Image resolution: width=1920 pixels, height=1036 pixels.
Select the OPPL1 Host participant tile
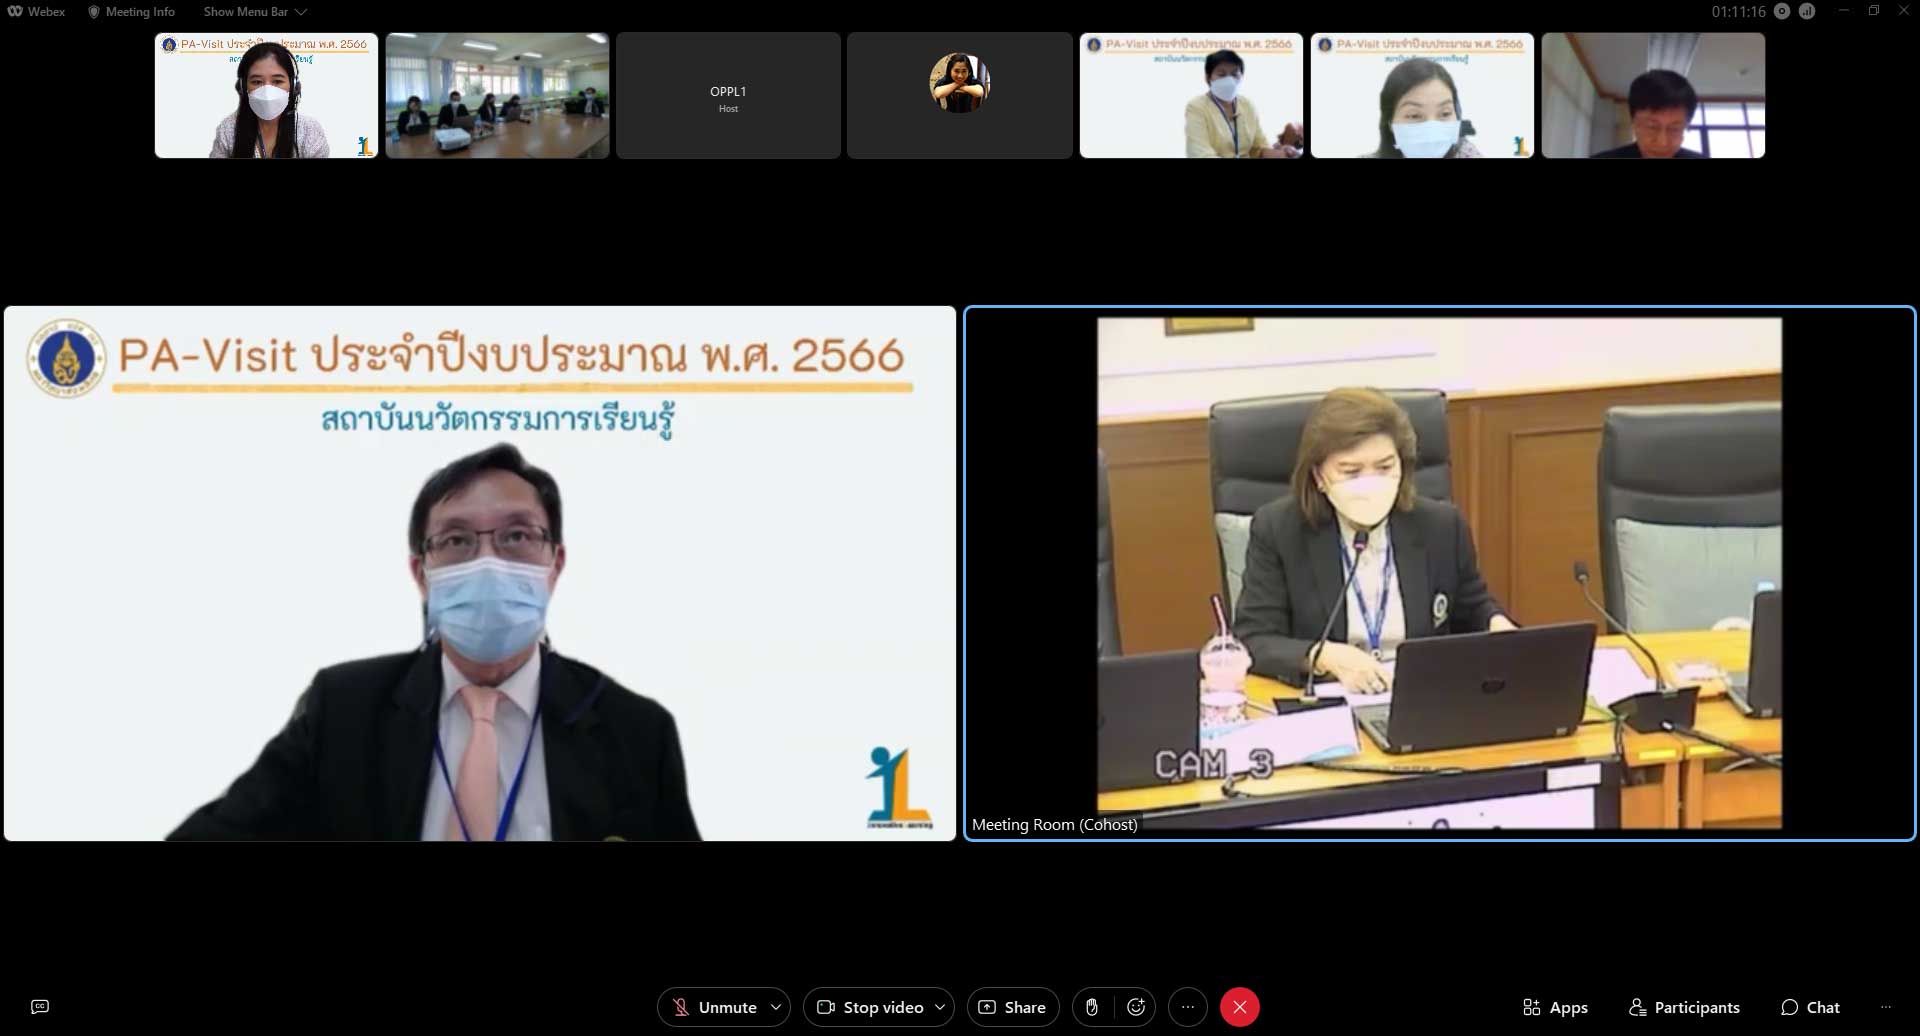click(728, 96)
